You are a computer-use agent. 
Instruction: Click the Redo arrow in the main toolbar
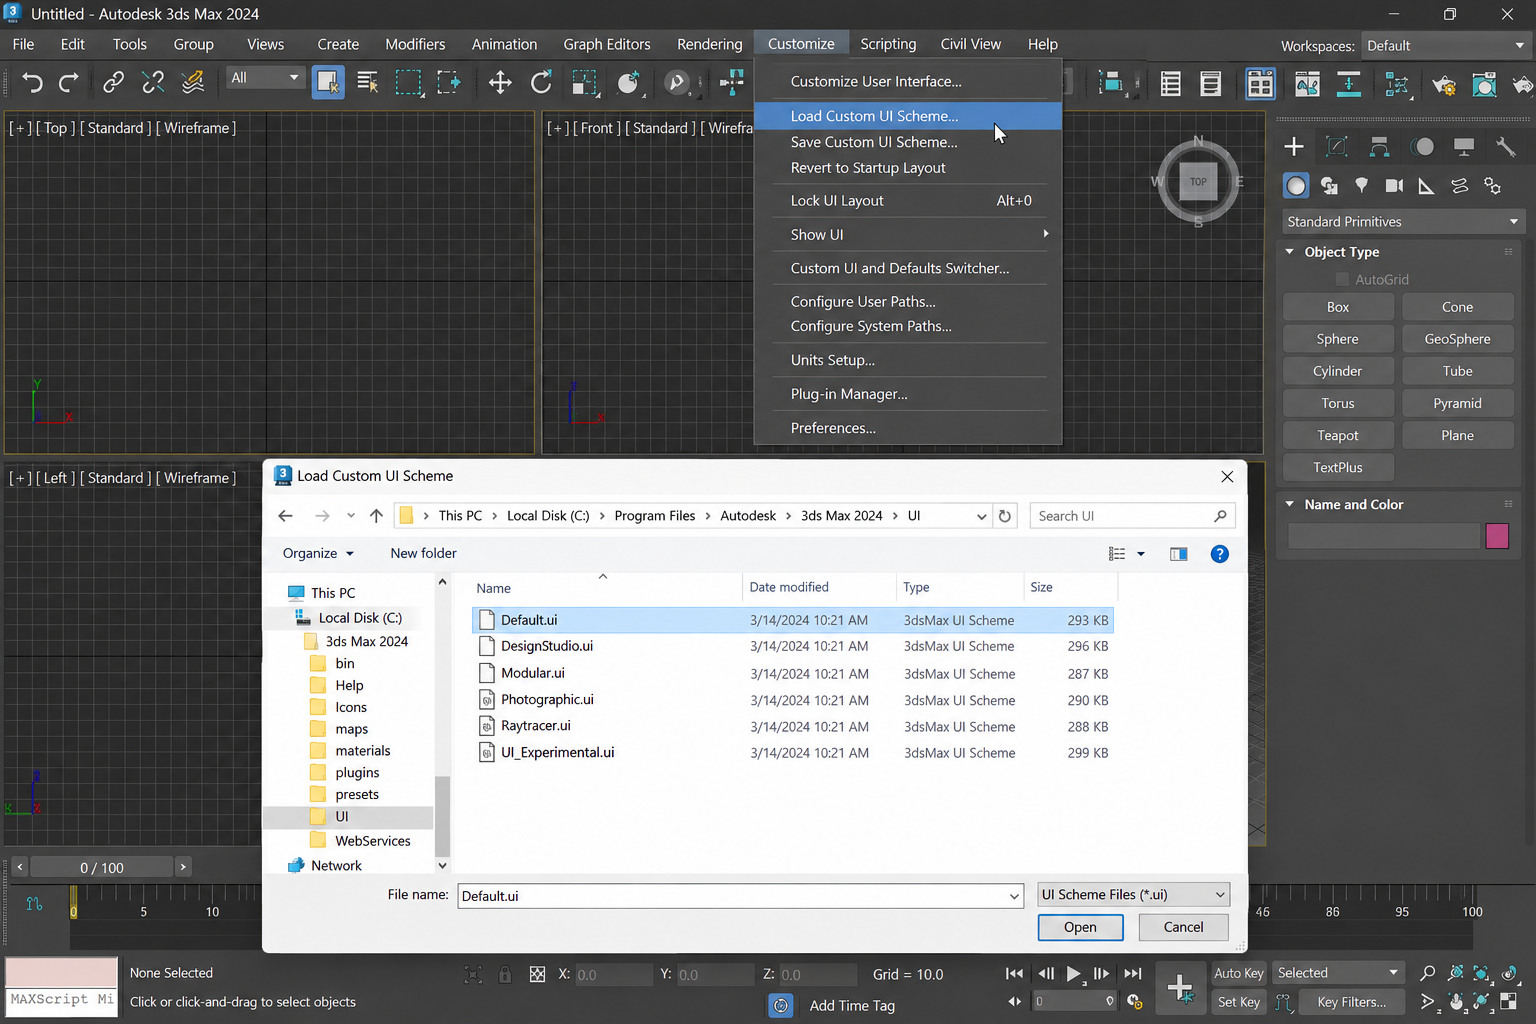(x=69, y=83)
